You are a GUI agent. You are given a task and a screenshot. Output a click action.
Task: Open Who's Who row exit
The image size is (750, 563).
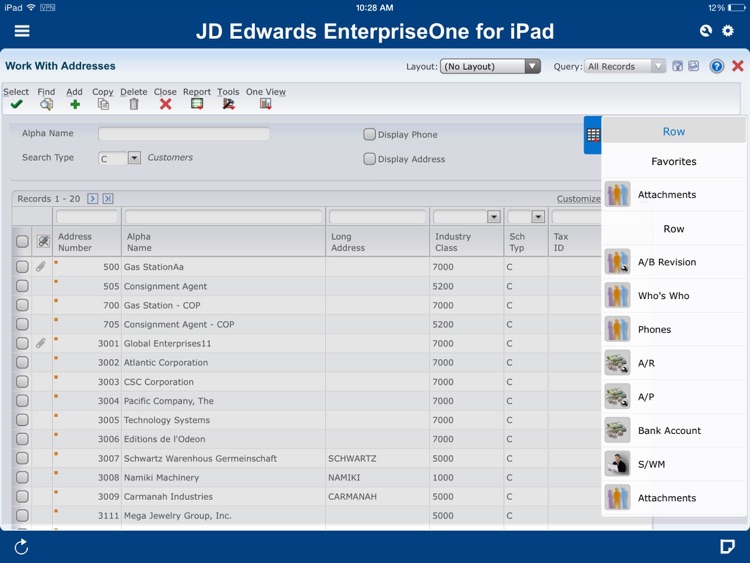673,296
